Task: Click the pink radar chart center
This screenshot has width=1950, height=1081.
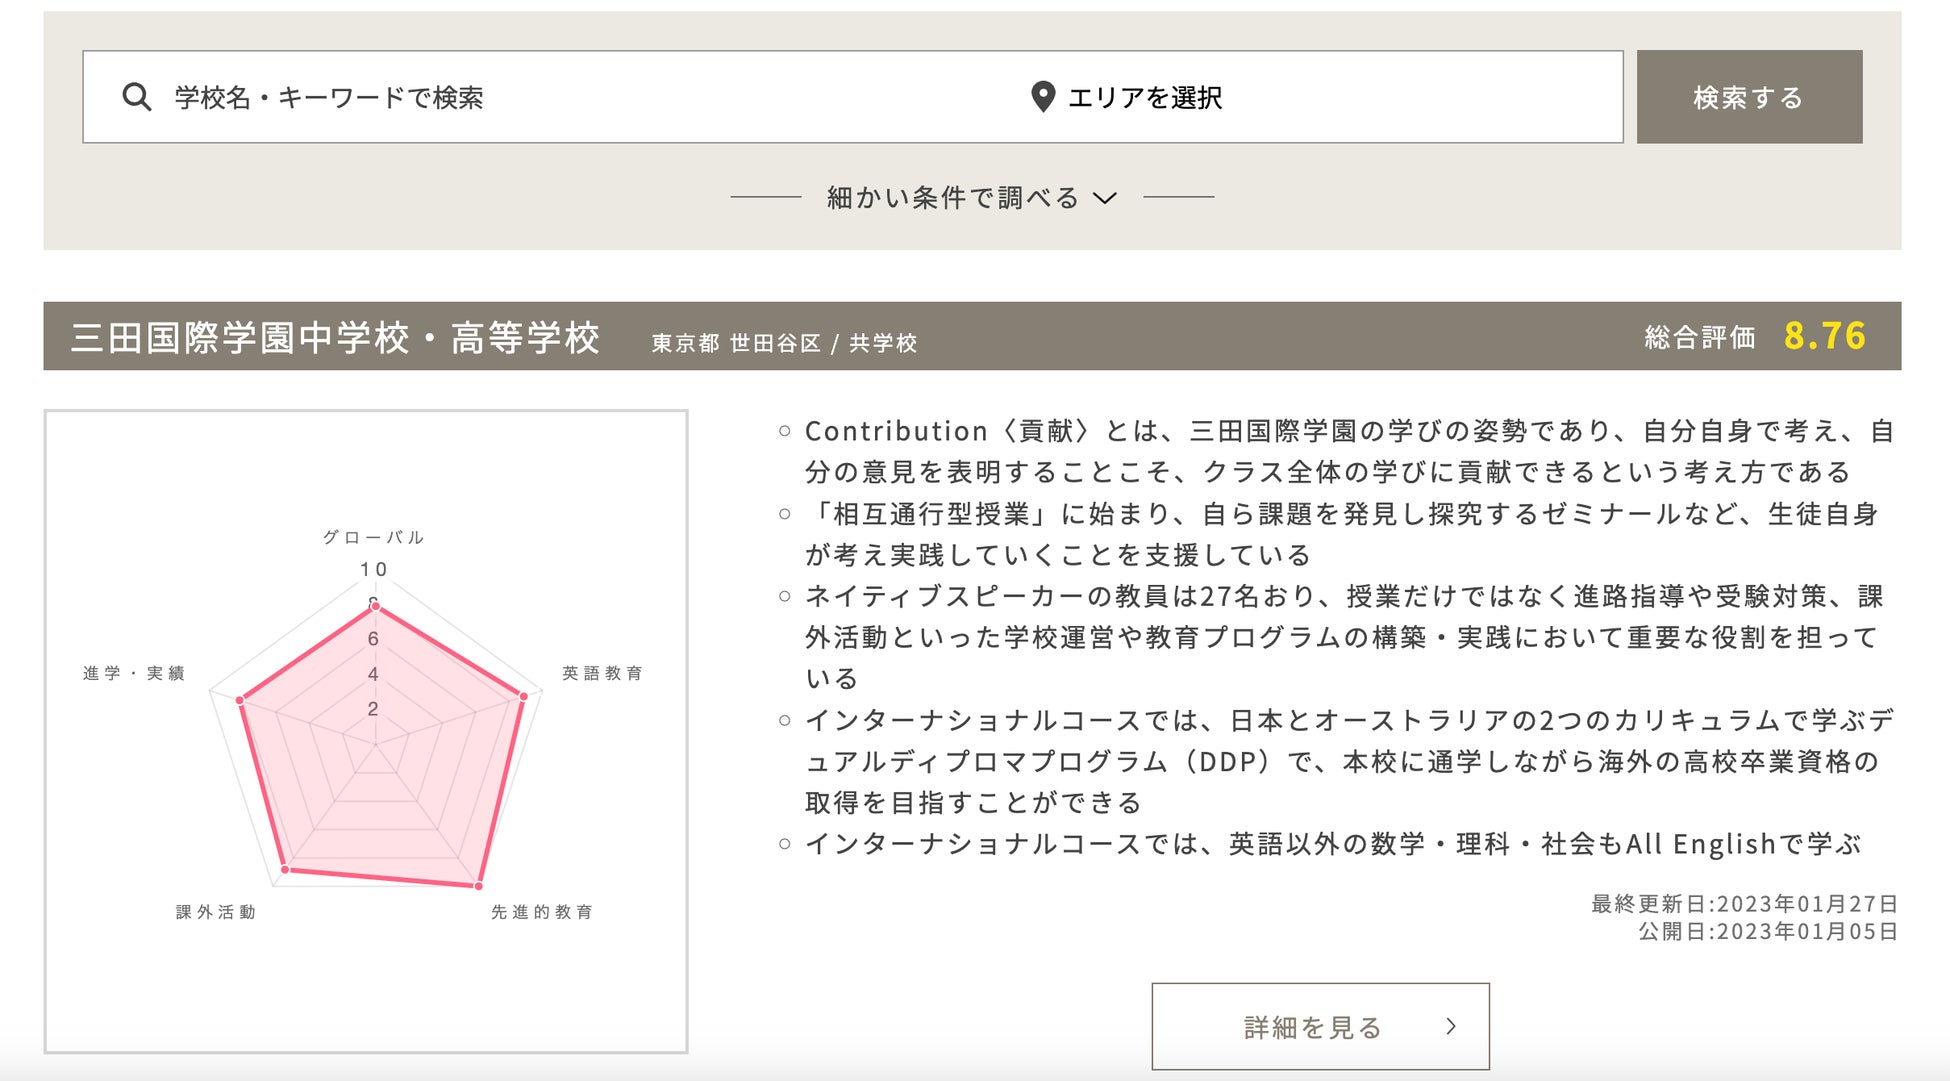Action: pyautogui.click(x=376, y=745)
